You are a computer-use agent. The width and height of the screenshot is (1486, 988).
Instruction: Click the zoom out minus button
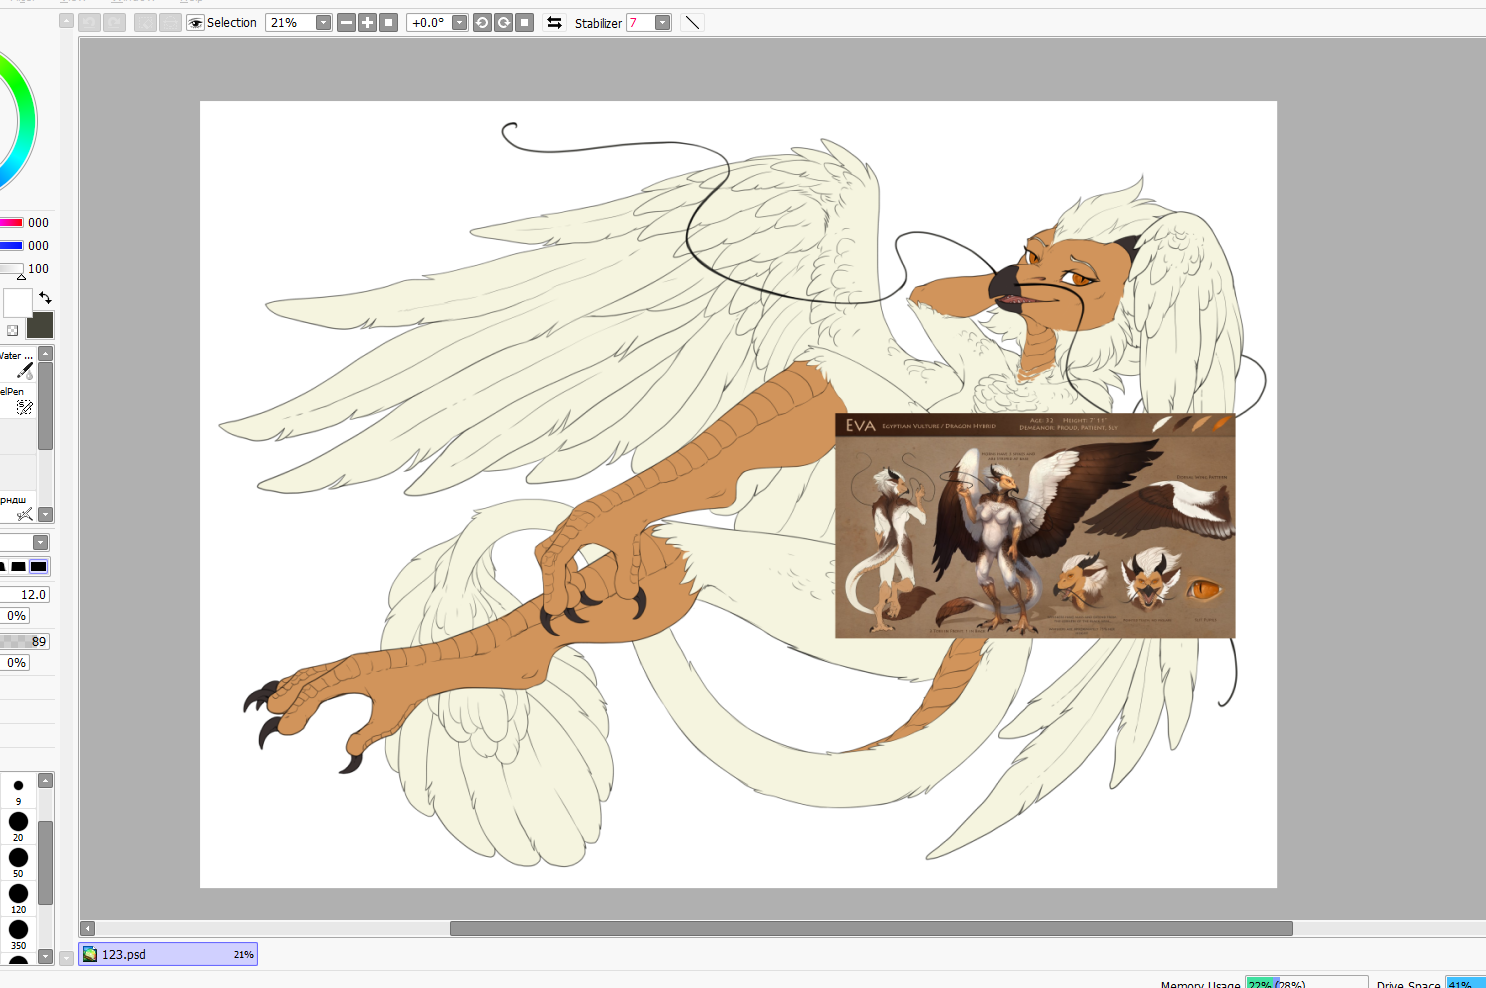tap(346, 23)
